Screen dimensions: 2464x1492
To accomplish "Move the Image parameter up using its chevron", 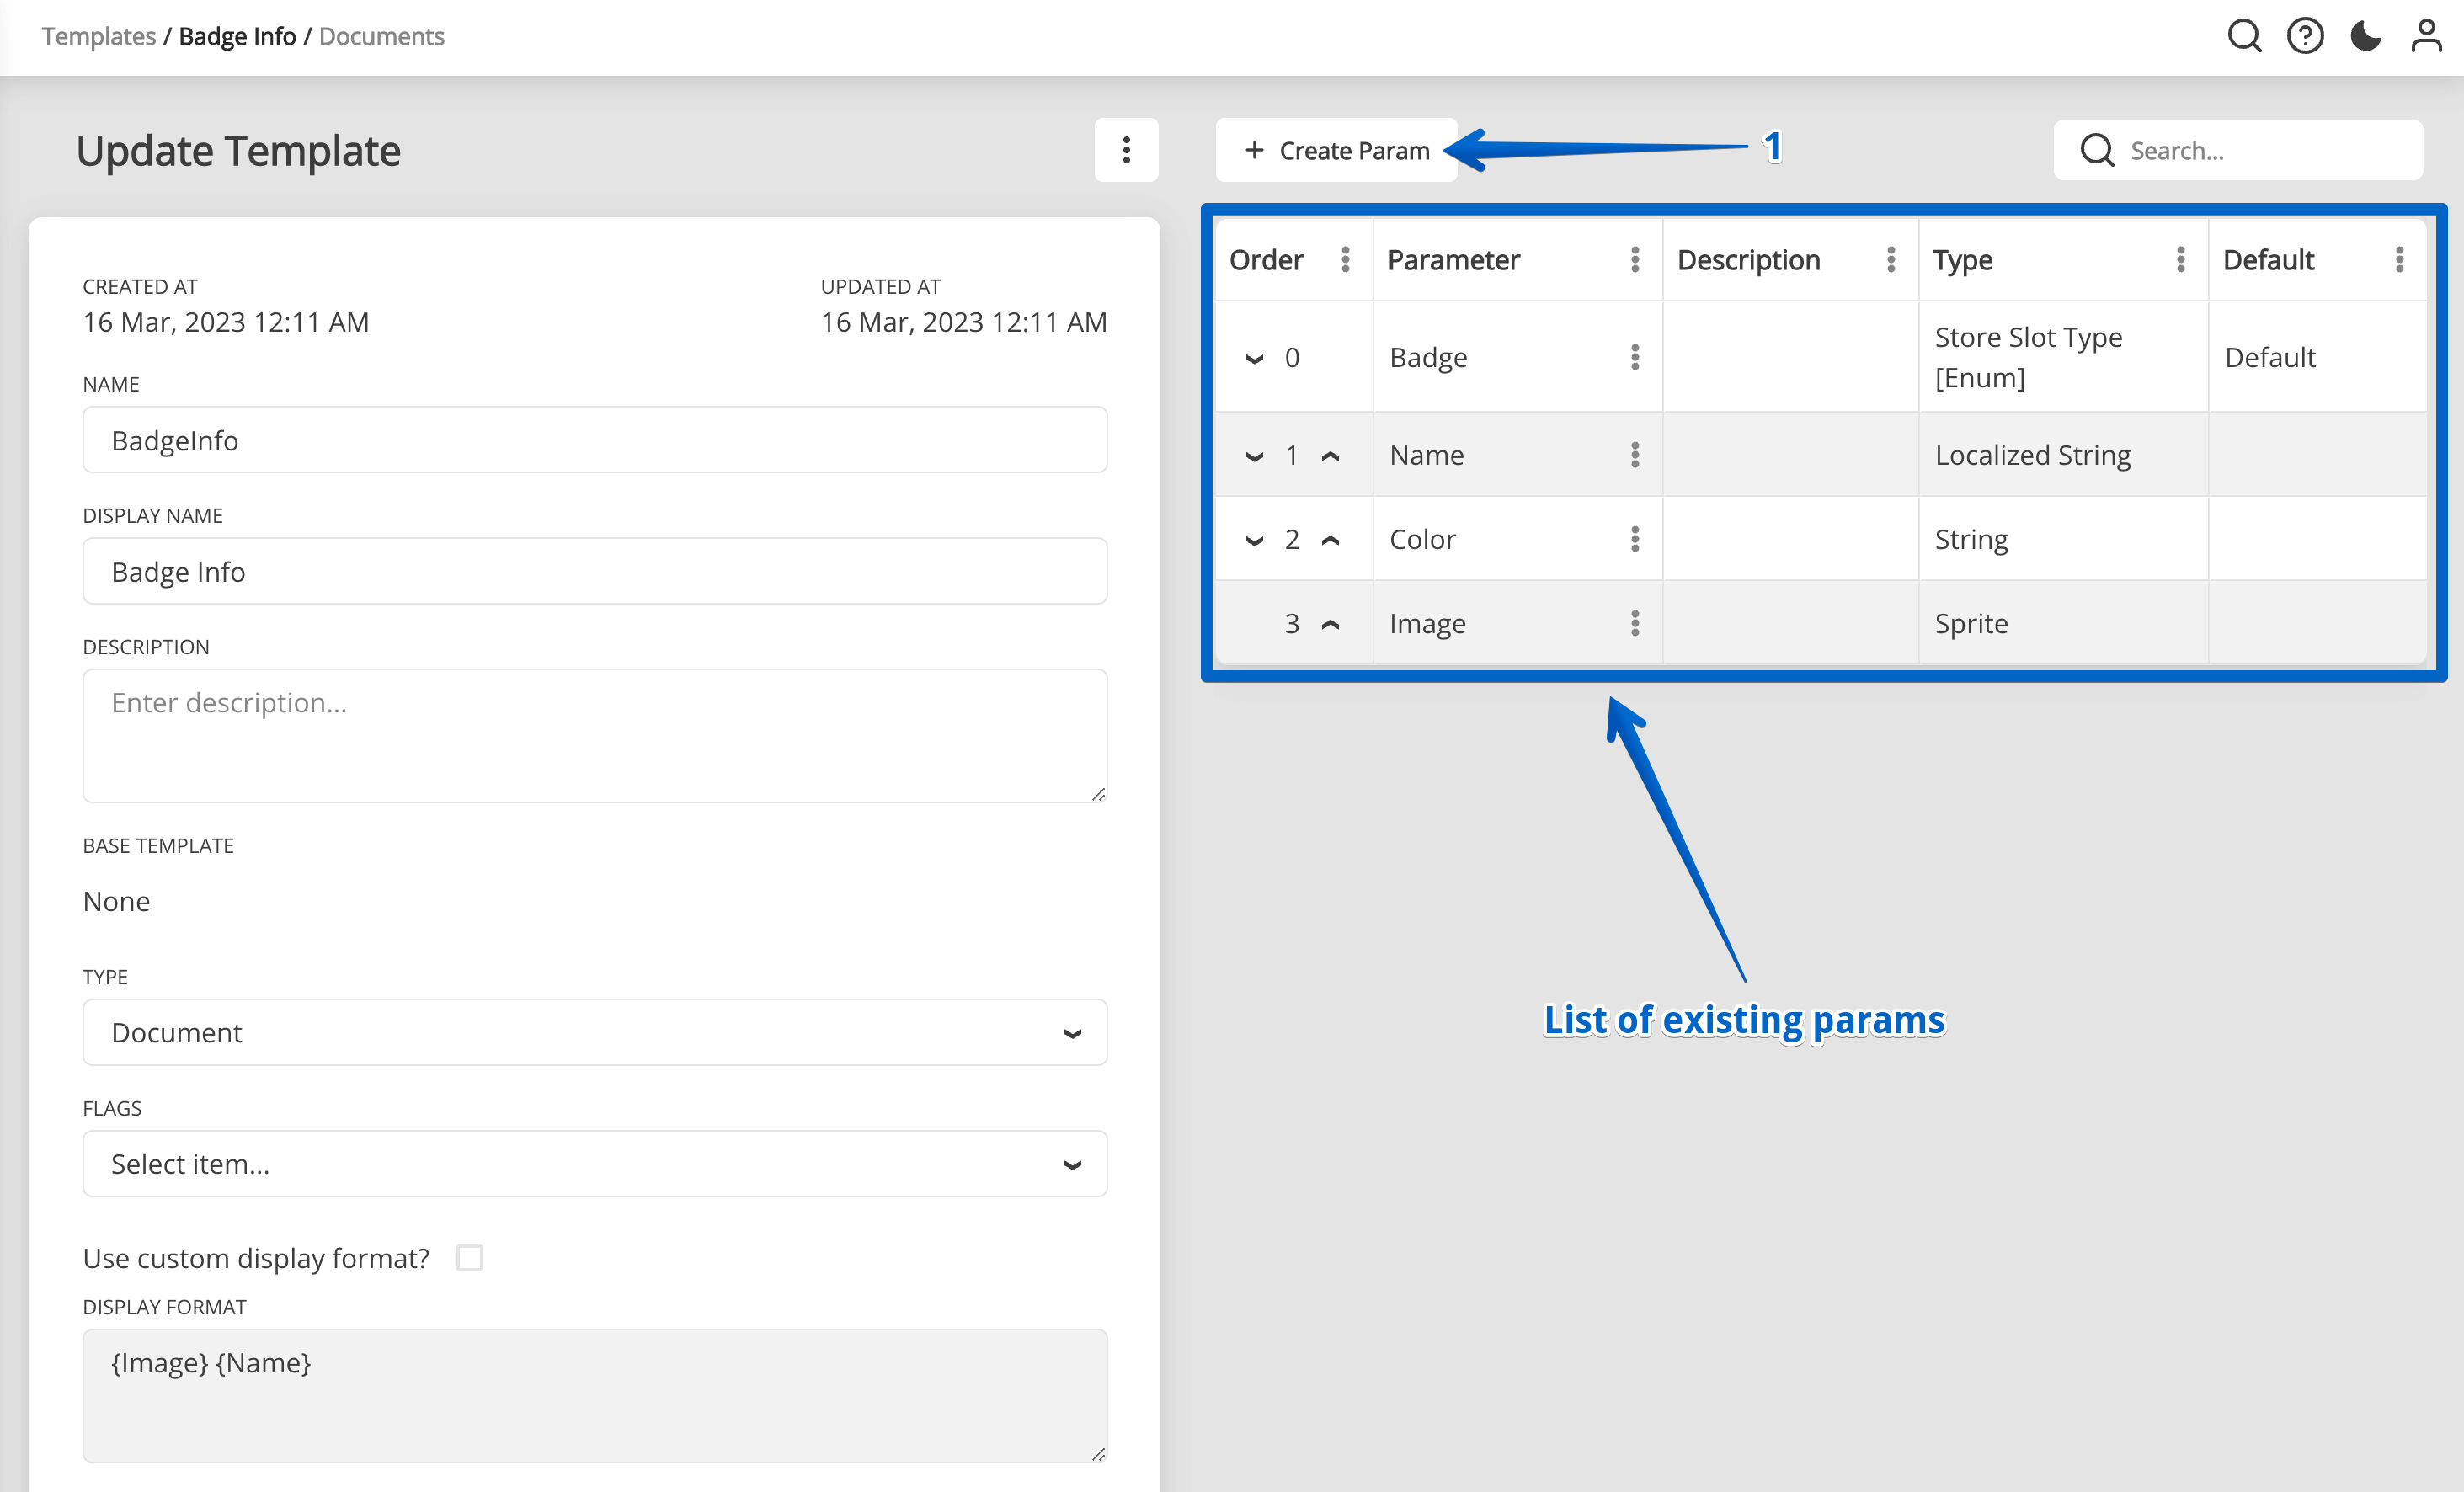I will click(1331, 623).
